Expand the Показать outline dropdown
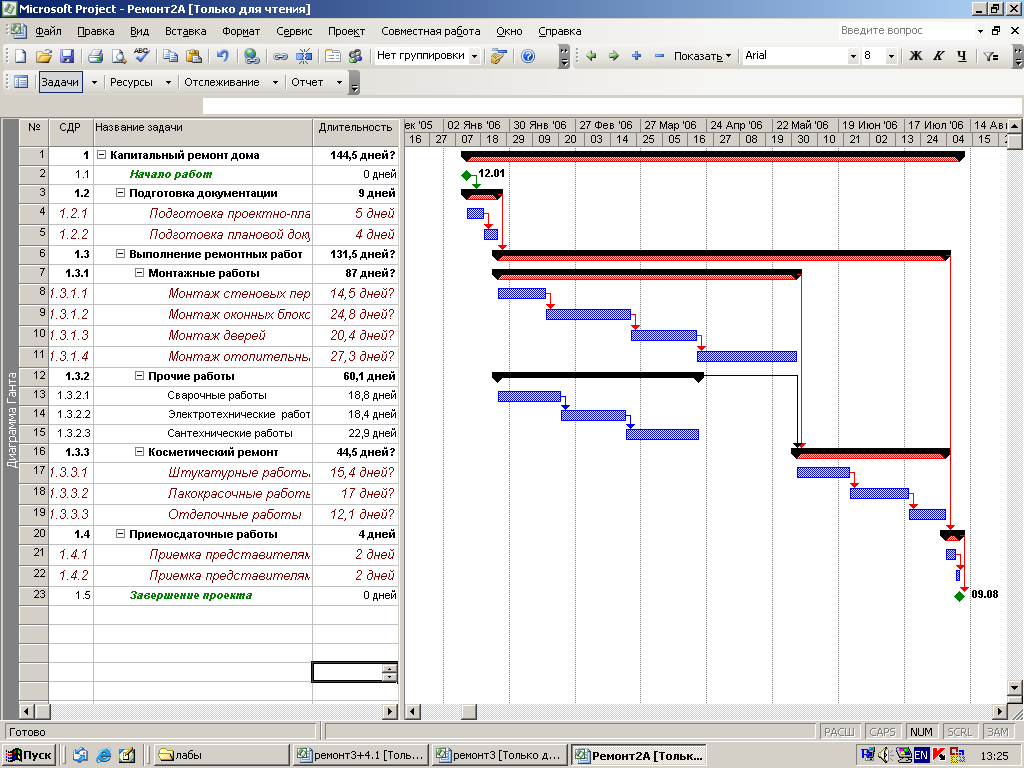 pyautogui.click(x=702, y=56)
